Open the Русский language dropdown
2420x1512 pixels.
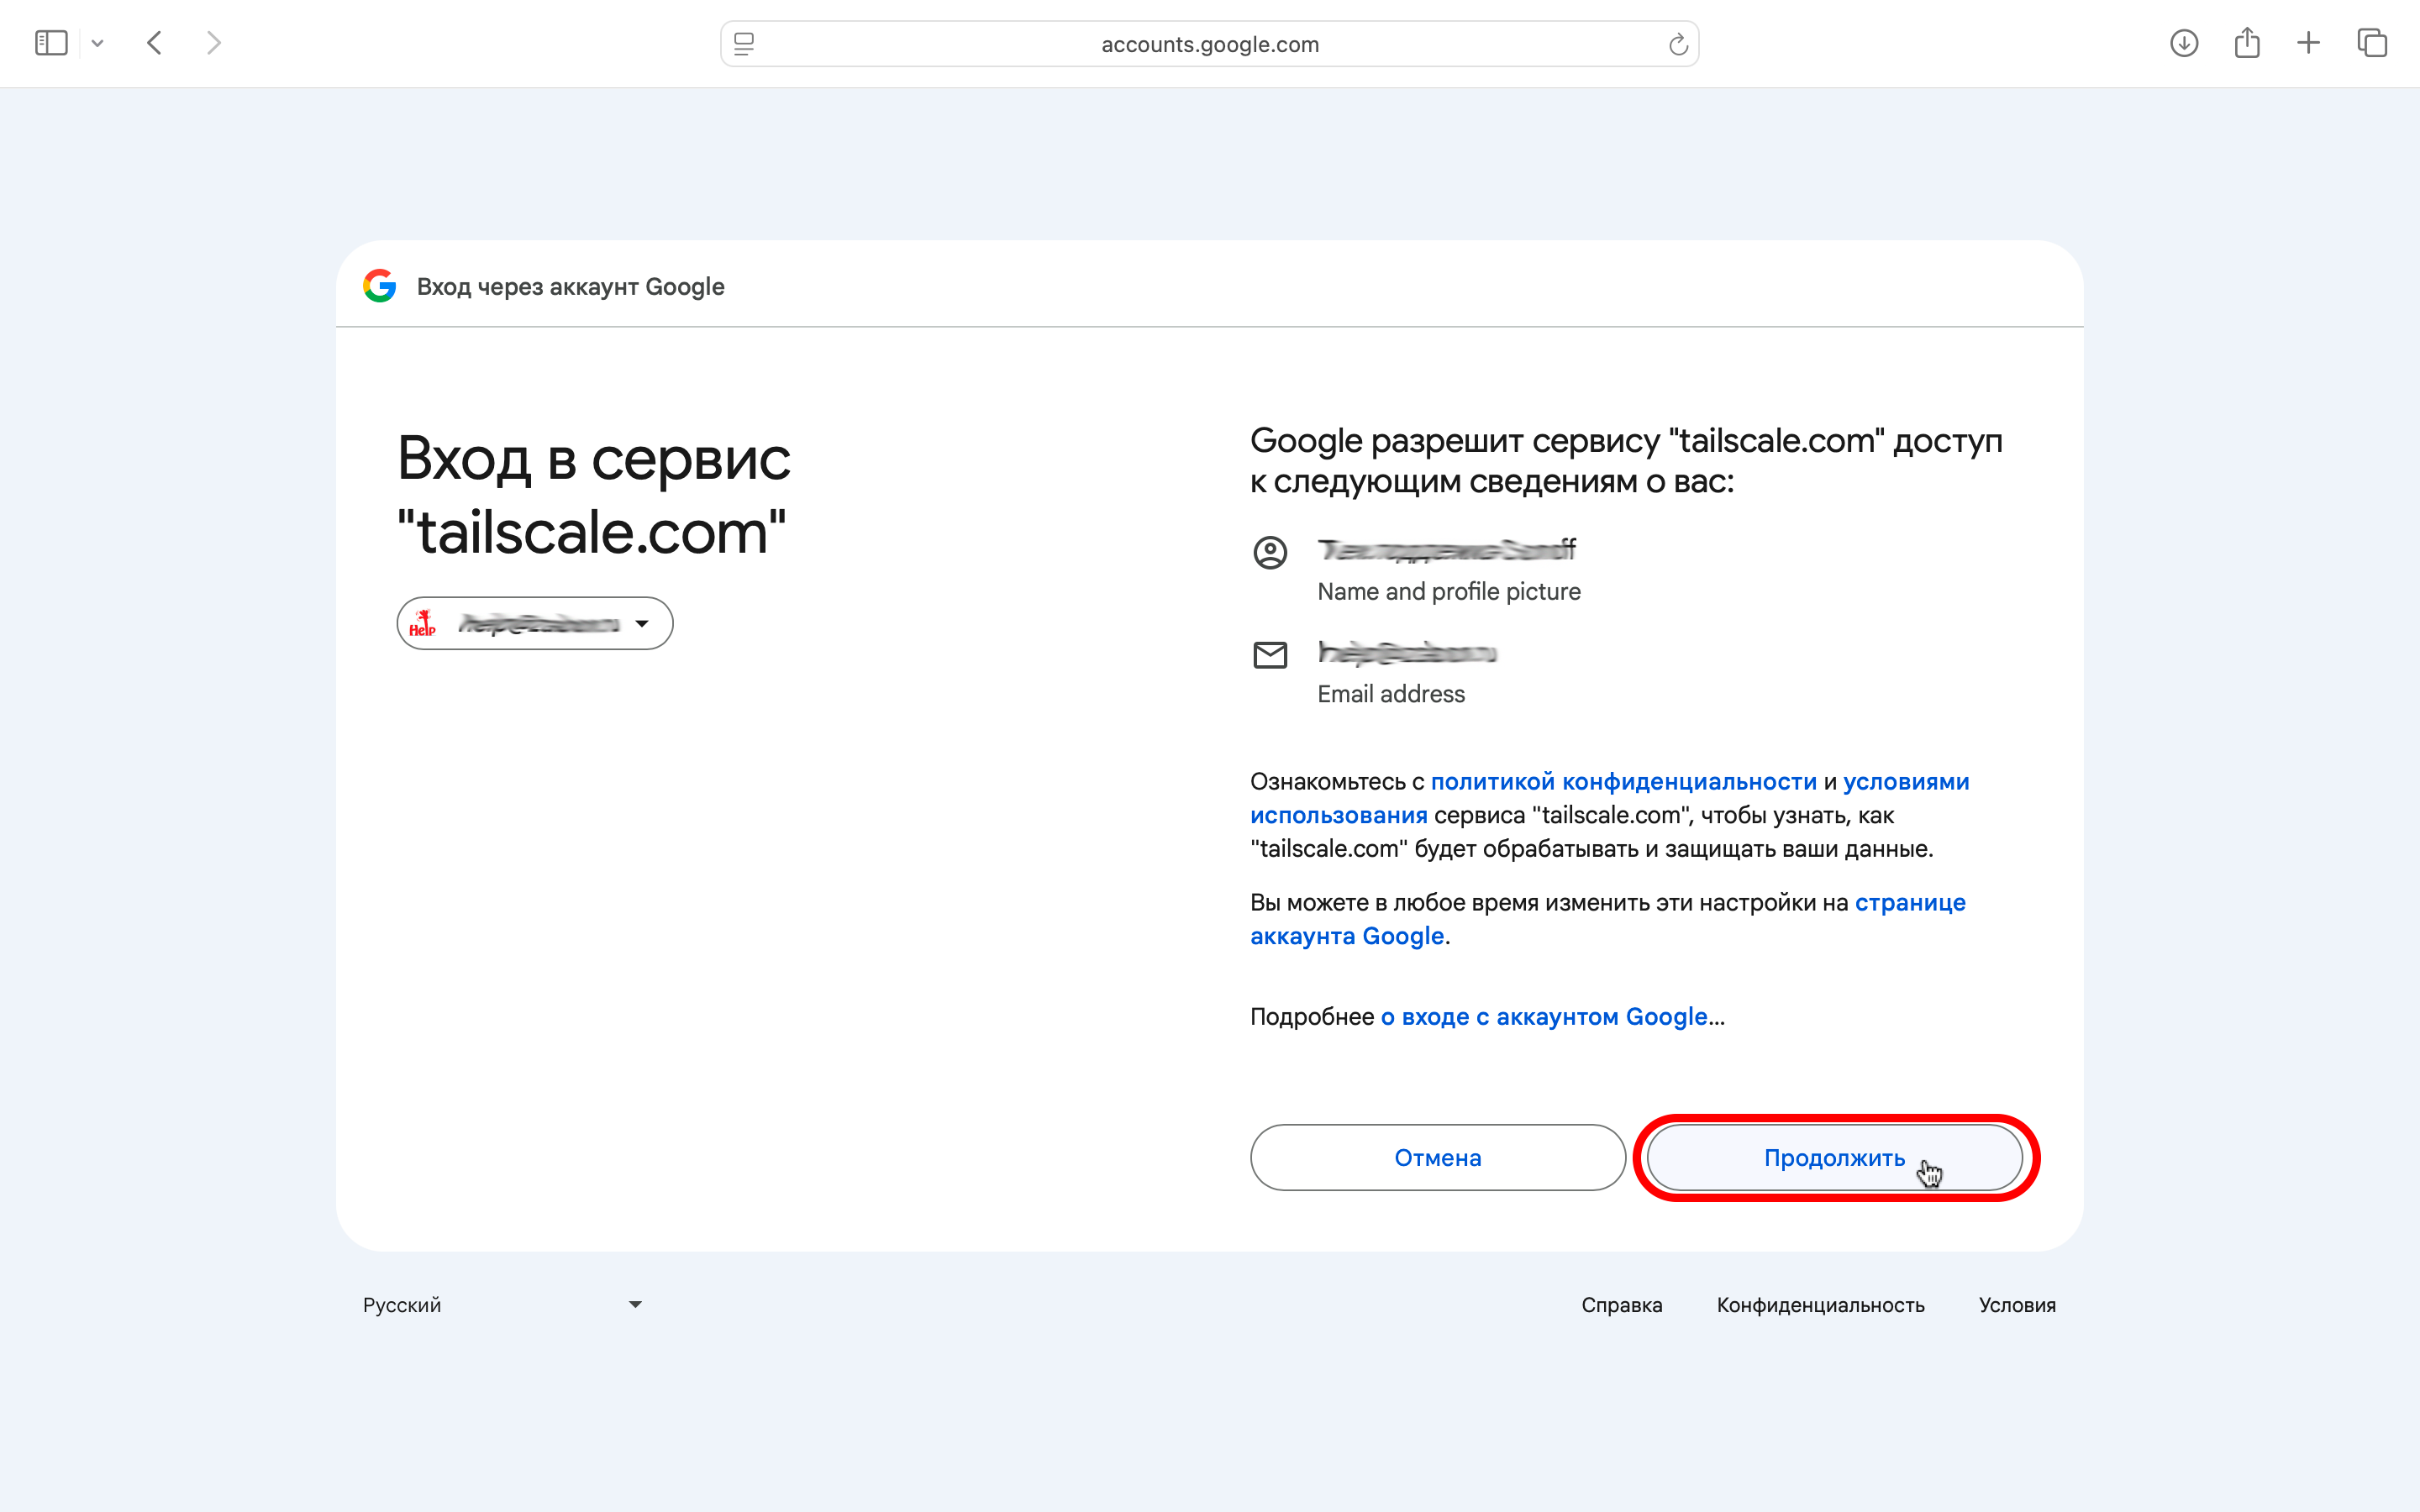503,1305
